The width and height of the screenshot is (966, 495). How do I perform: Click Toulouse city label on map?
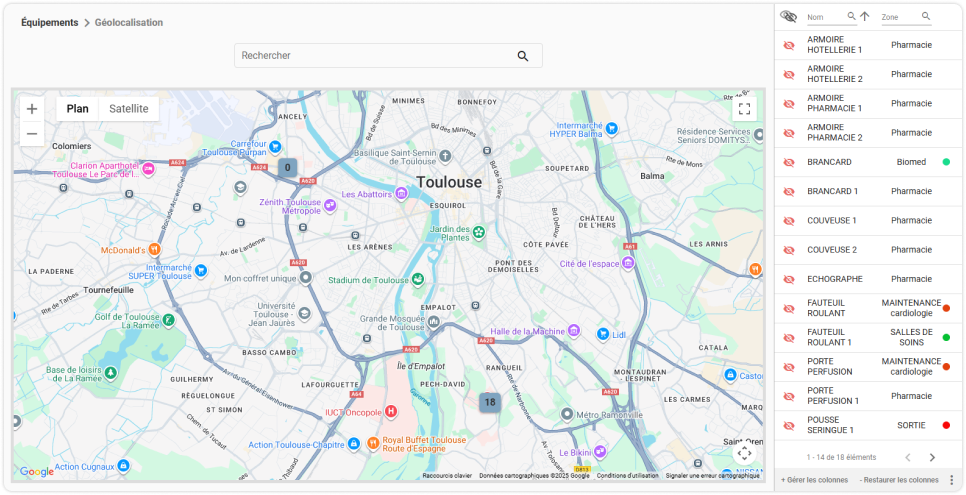click(x=448, y=182)
